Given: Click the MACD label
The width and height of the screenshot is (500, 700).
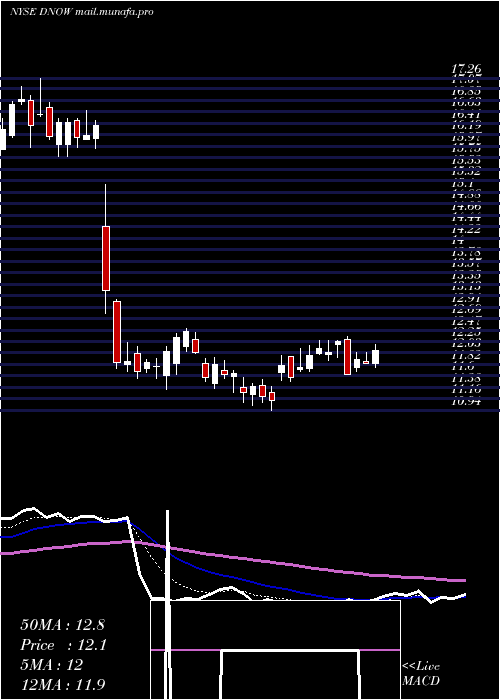Looking at the screenshot, I should (x=421, y=681).
